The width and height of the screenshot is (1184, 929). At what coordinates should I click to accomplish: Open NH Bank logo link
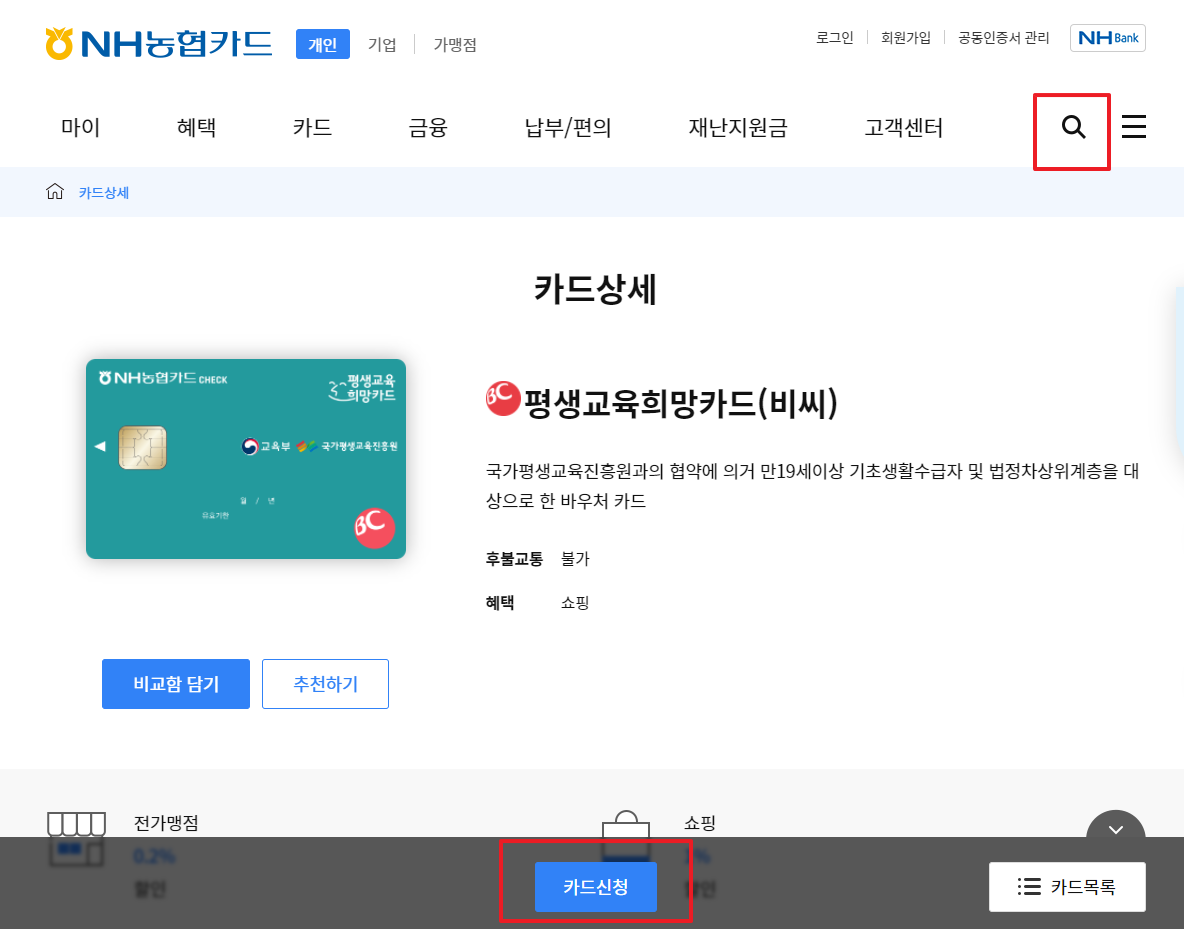tap(1108, 38)
